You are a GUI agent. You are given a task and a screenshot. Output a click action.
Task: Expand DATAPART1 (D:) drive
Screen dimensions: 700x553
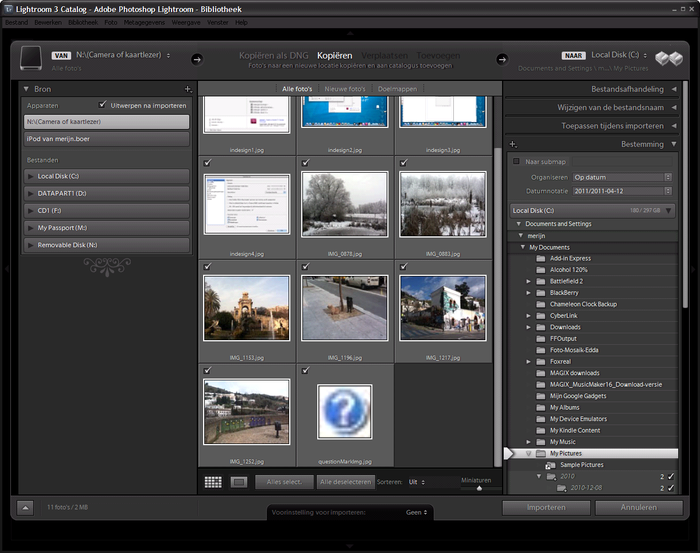[x=30, y=193]
